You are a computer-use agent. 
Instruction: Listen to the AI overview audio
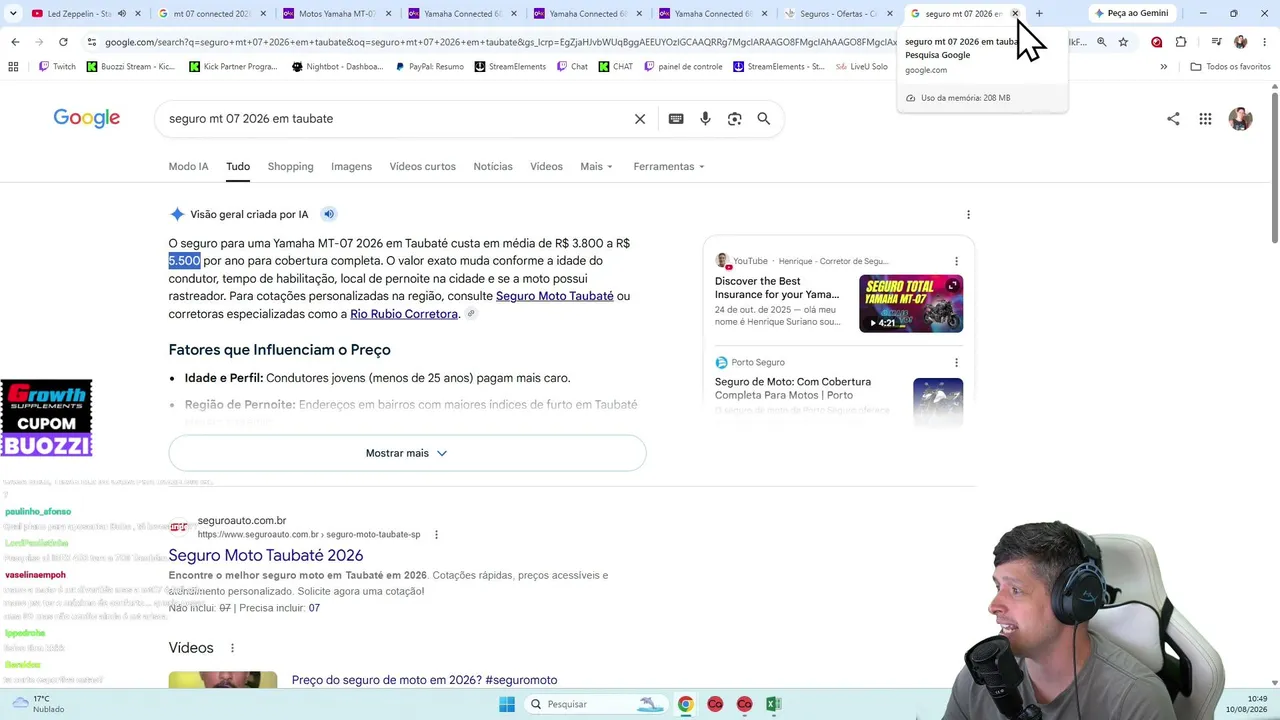[329, 214]
